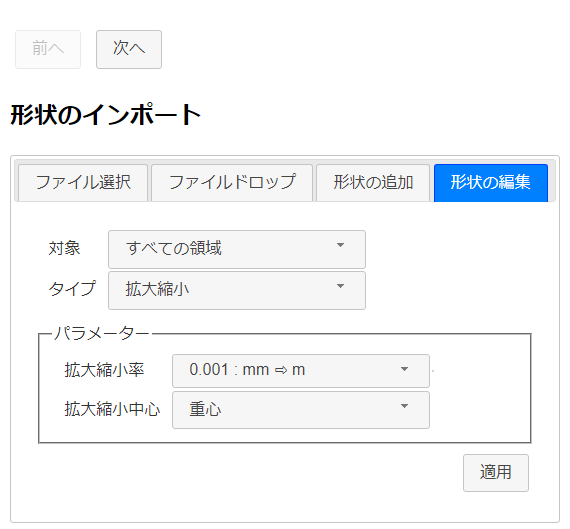
Task: Switch to the ファイル選択 tab
Action: pos(83,183)
